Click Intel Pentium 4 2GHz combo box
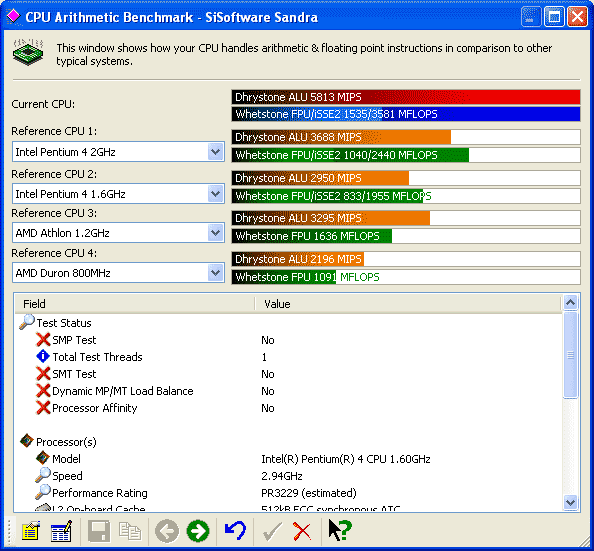 (x=118, y=152)
